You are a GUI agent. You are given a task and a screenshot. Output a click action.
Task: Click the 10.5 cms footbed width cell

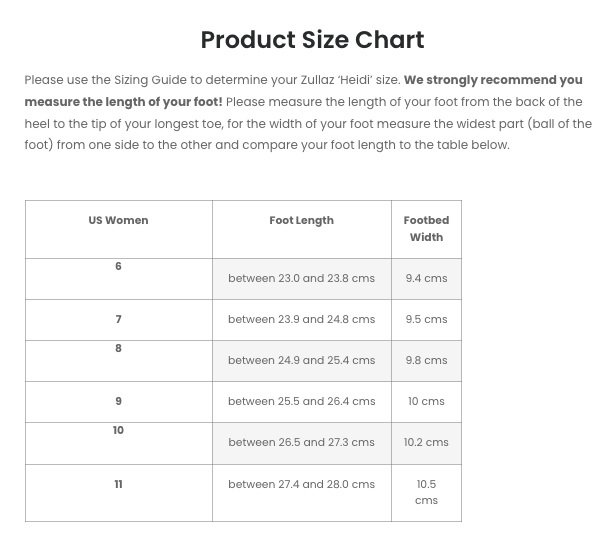point(426,493)
